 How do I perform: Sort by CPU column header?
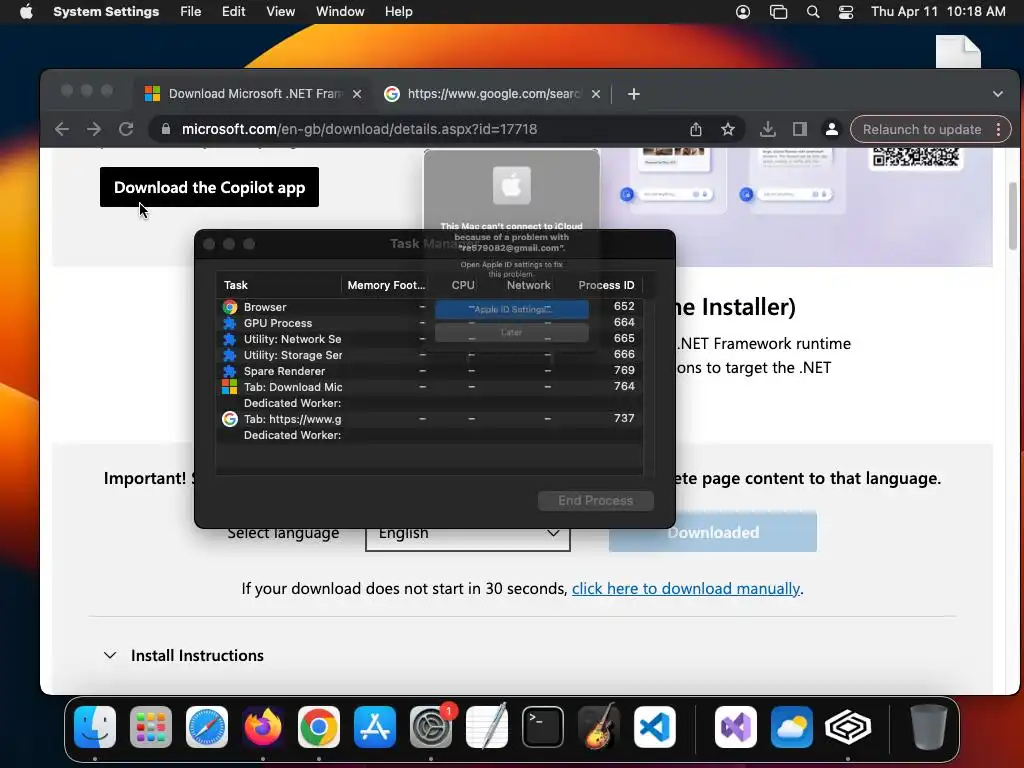pyautogui.click(x=463, y=285)
